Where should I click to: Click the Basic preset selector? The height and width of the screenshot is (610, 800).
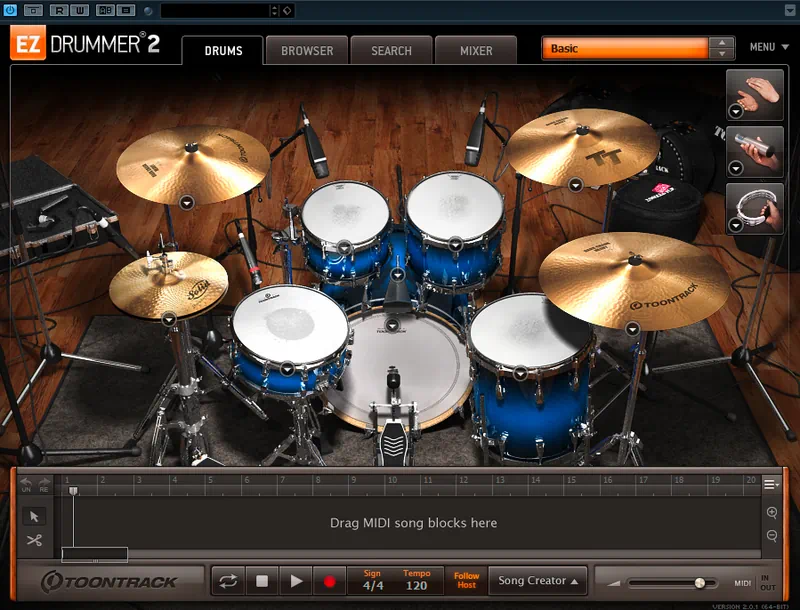tap(624, 48)
